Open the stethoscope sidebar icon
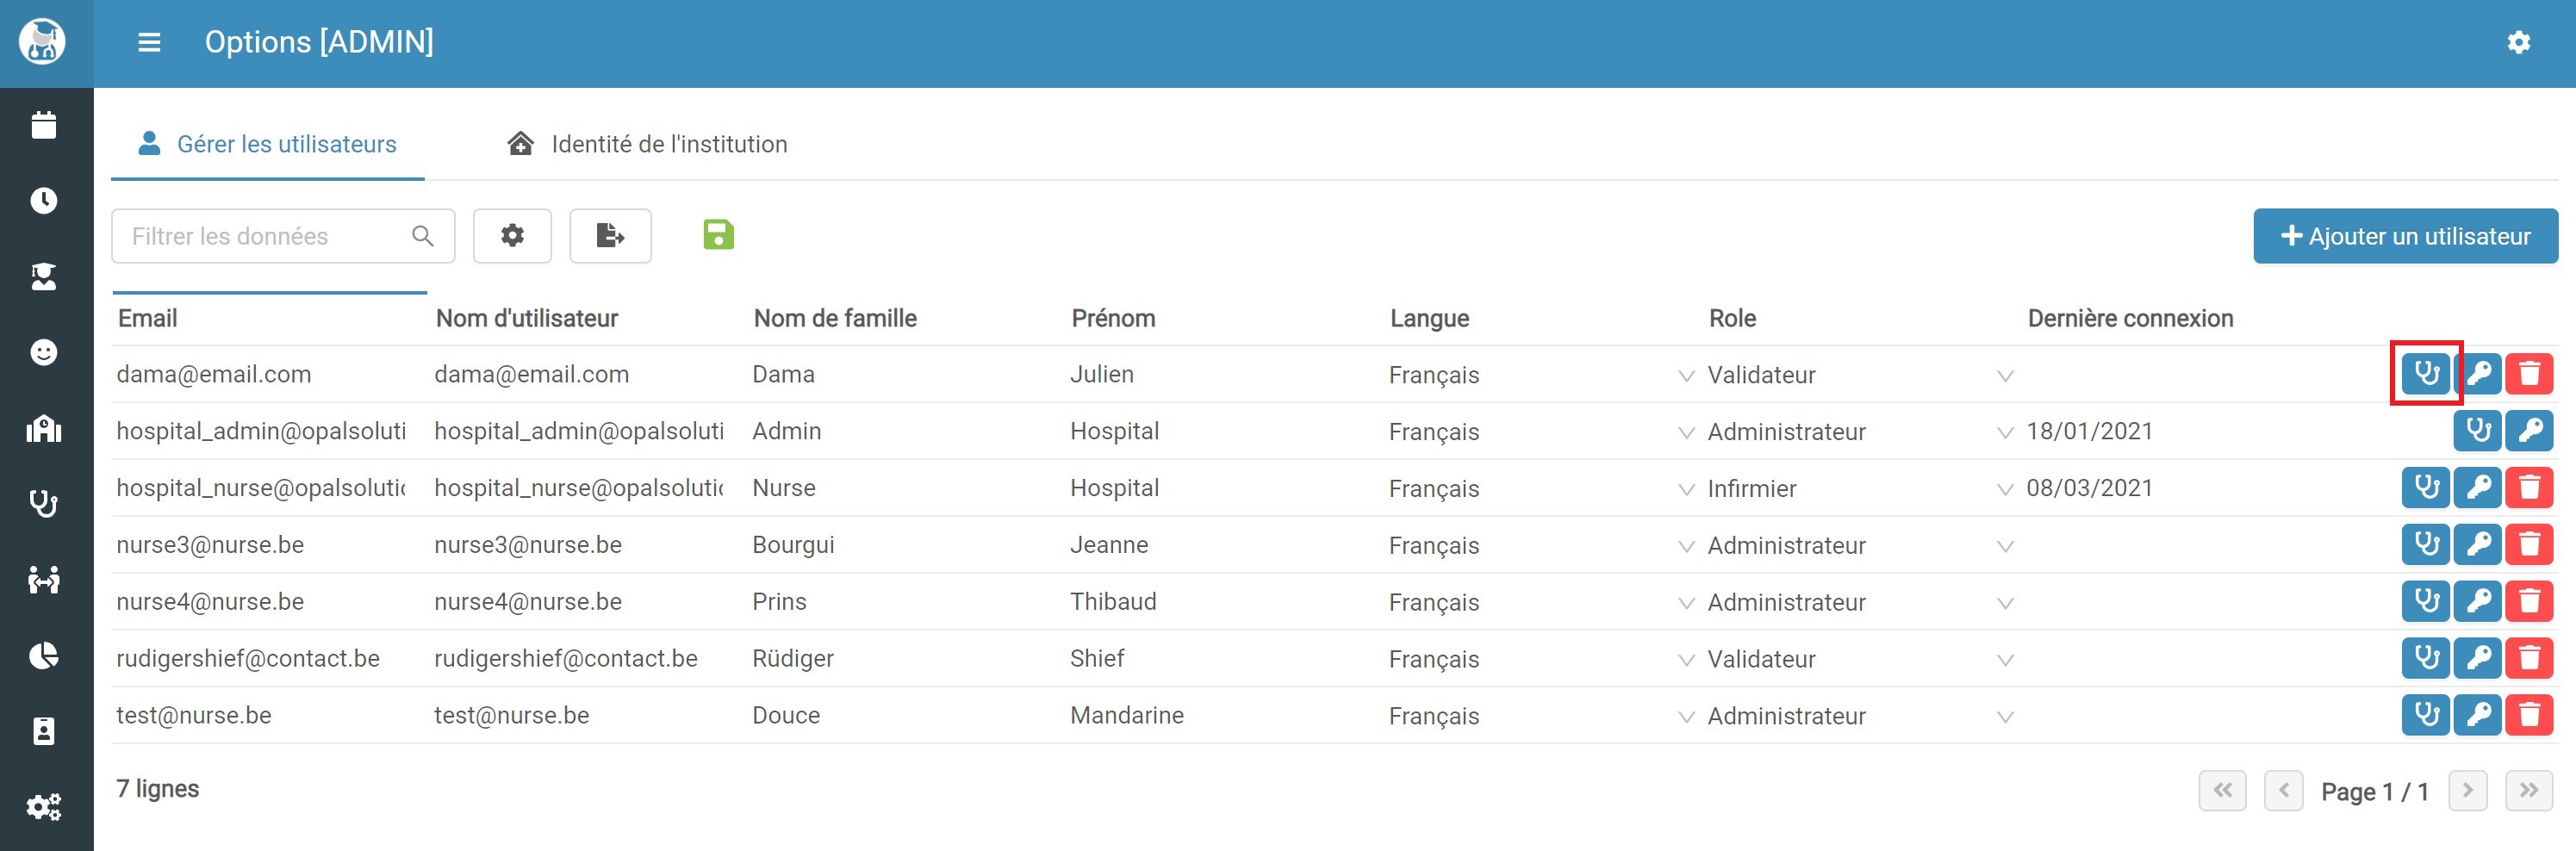The image size is (2576, 851). click(44, 504)
